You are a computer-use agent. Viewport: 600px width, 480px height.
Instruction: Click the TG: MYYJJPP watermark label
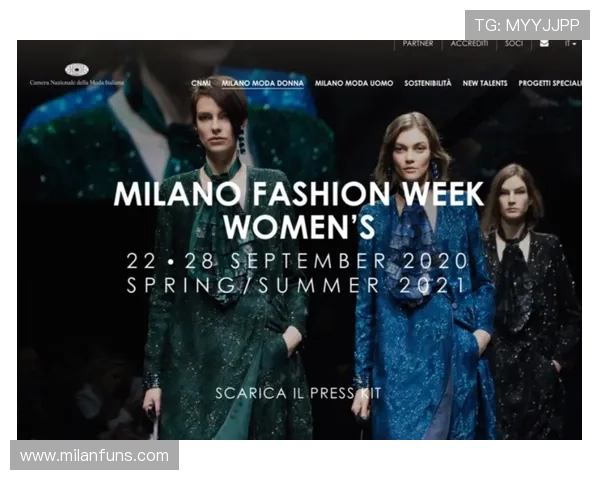(527, 25)
